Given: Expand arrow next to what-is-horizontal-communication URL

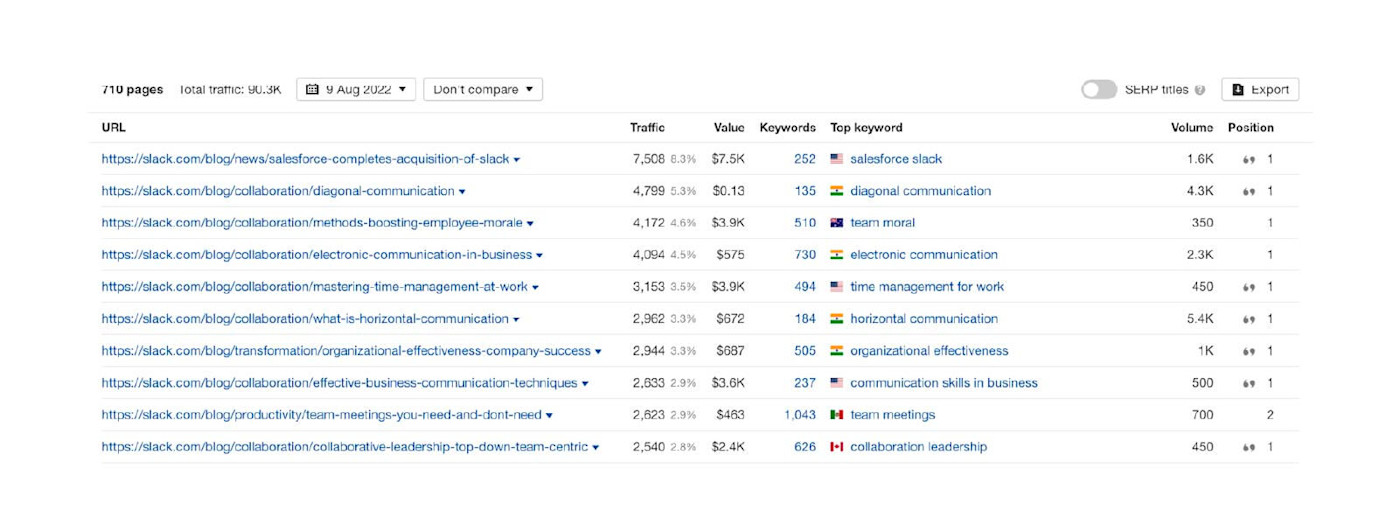Looking at the screenshot, I should click(x=516, y=320).
